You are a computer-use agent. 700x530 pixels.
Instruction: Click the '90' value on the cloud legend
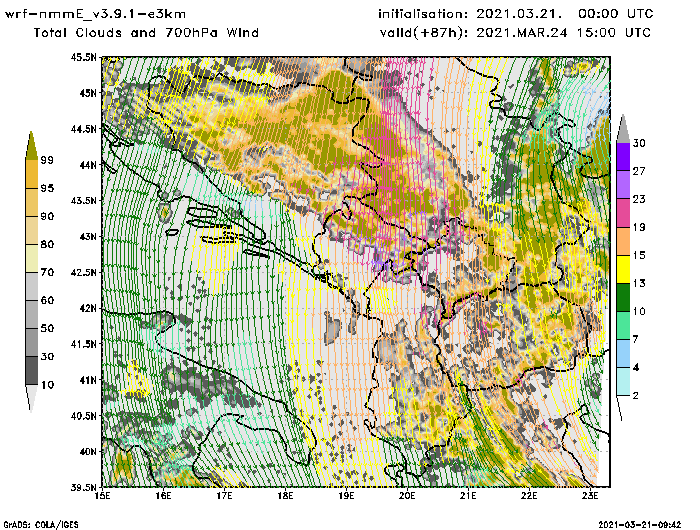click(47, 216)
